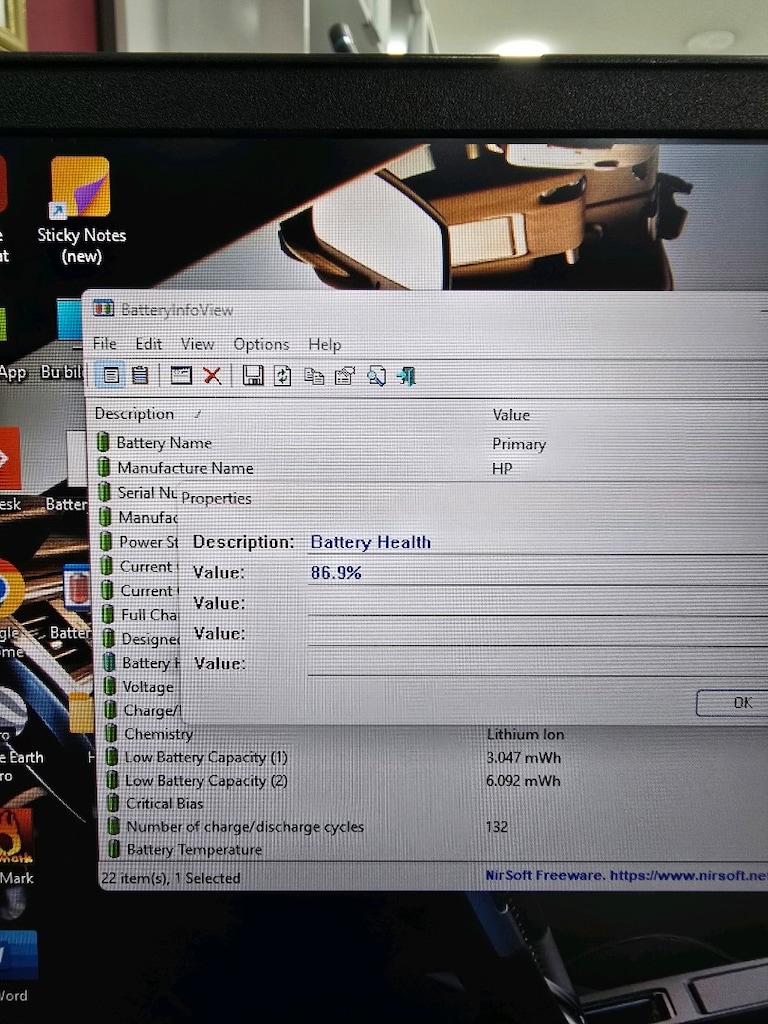Click the 86.9% value field

tap(537, 573)
